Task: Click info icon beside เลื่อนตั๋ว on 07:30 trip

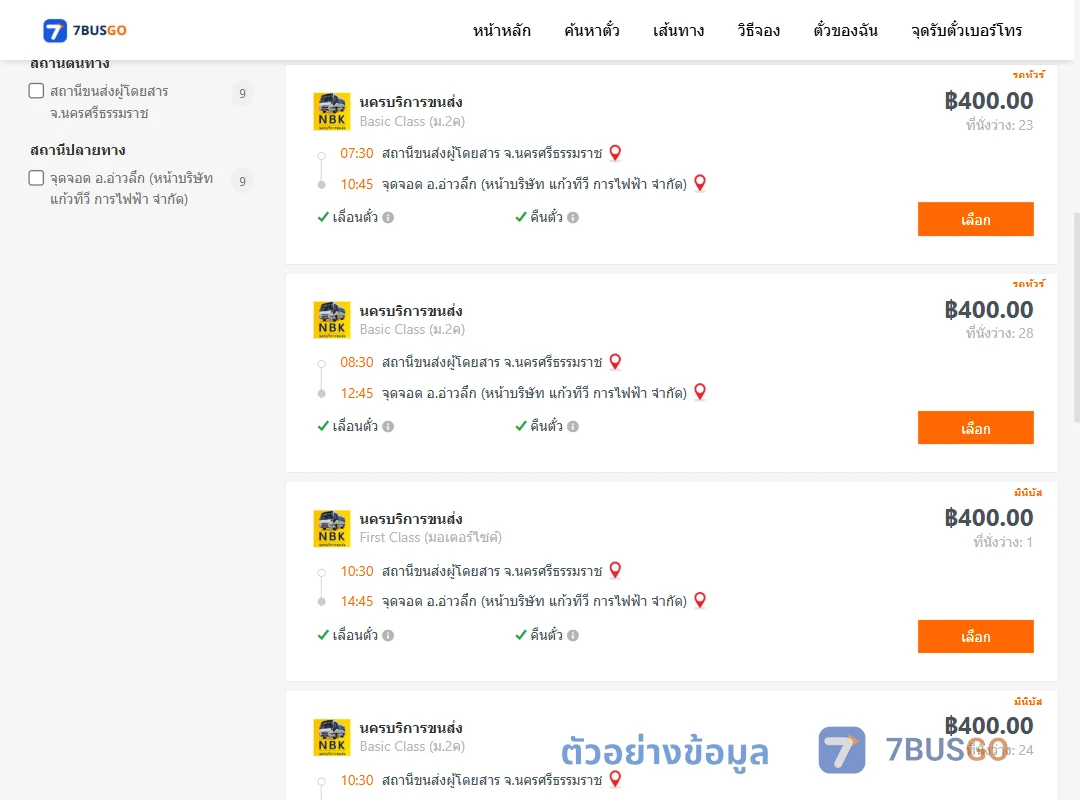Action: click(x=388, y=218)
